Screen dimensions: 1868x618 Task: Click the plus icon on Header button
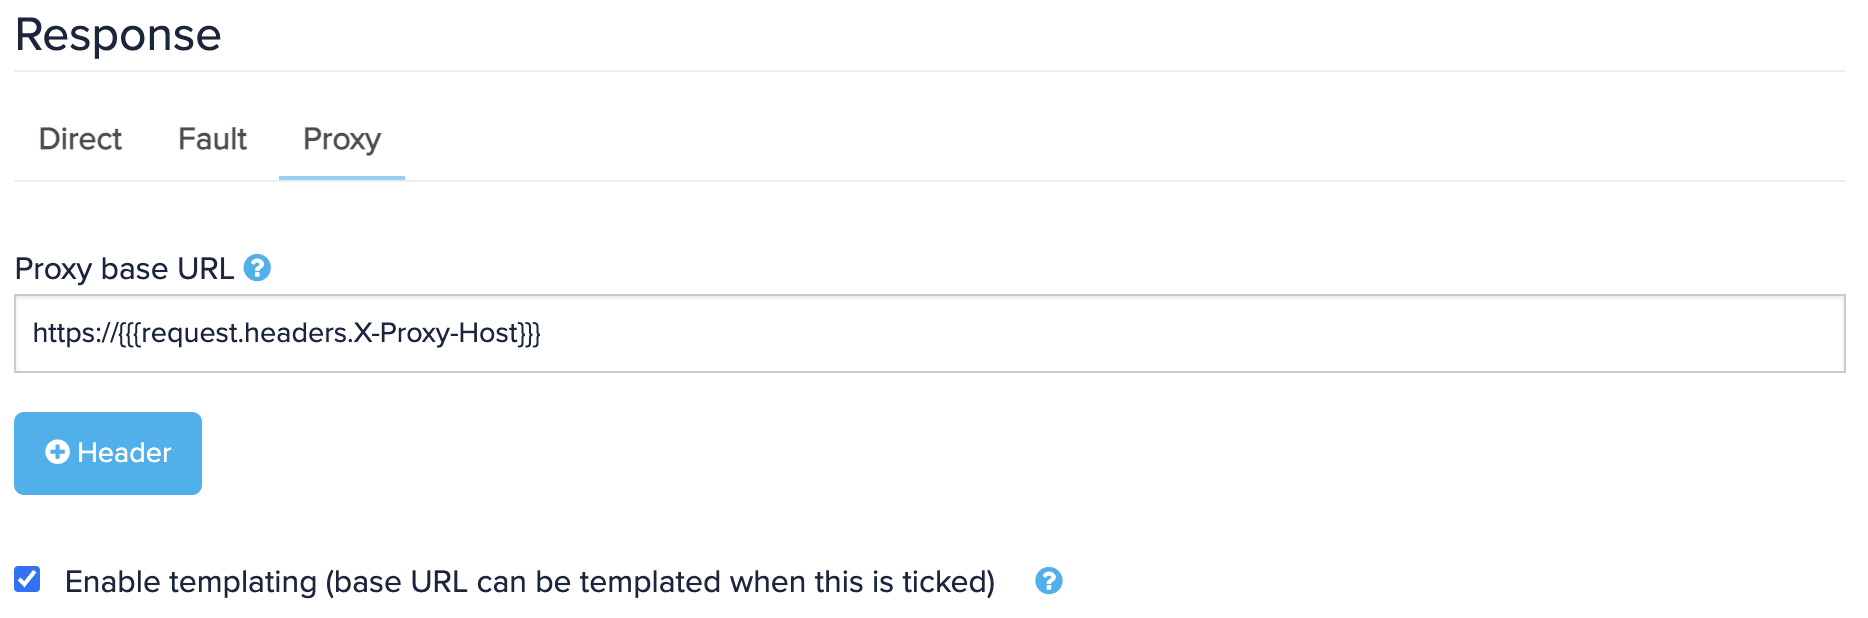[x=57, y=453]
